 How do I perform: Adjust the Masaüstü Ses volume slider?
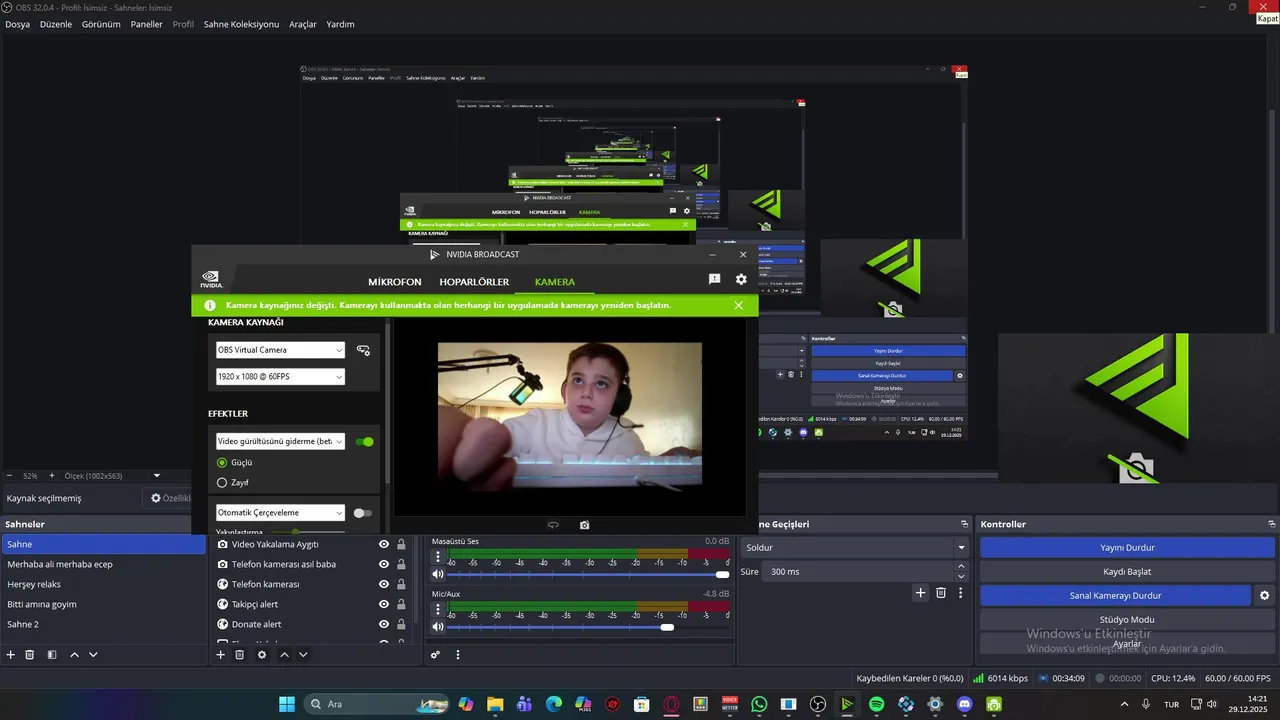590,575
